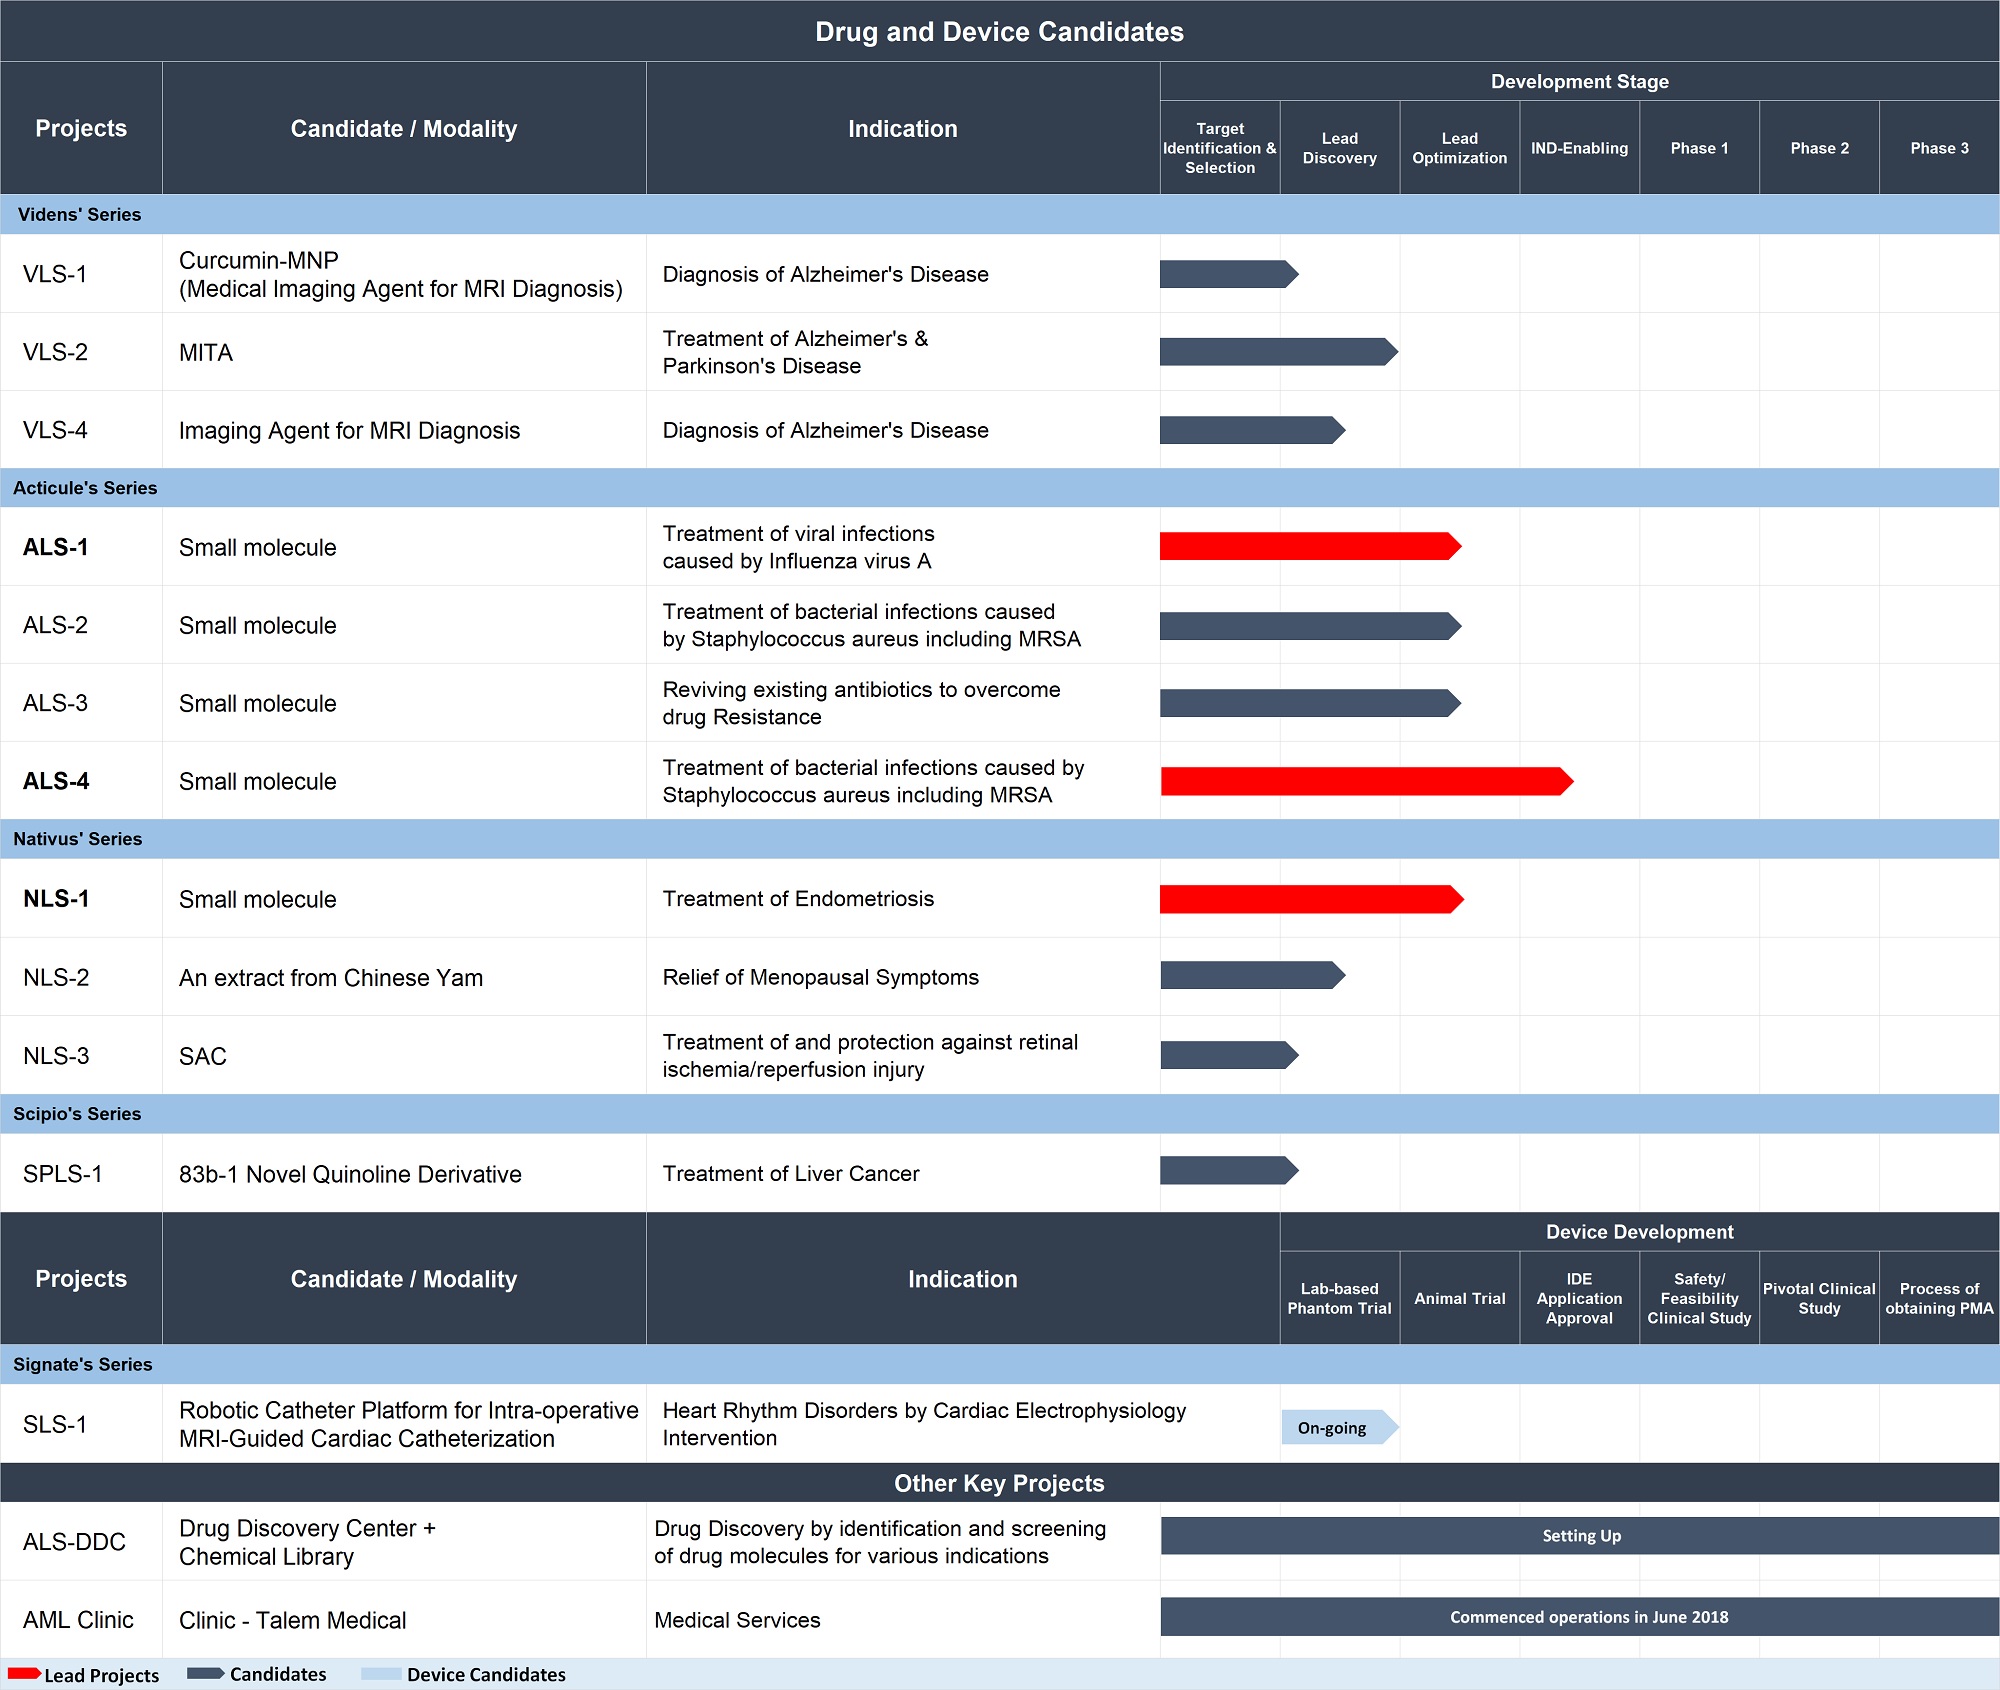Click the Other Key Projects banner
The height and width of the screenshot is (1690, 2000).
1000,1483
